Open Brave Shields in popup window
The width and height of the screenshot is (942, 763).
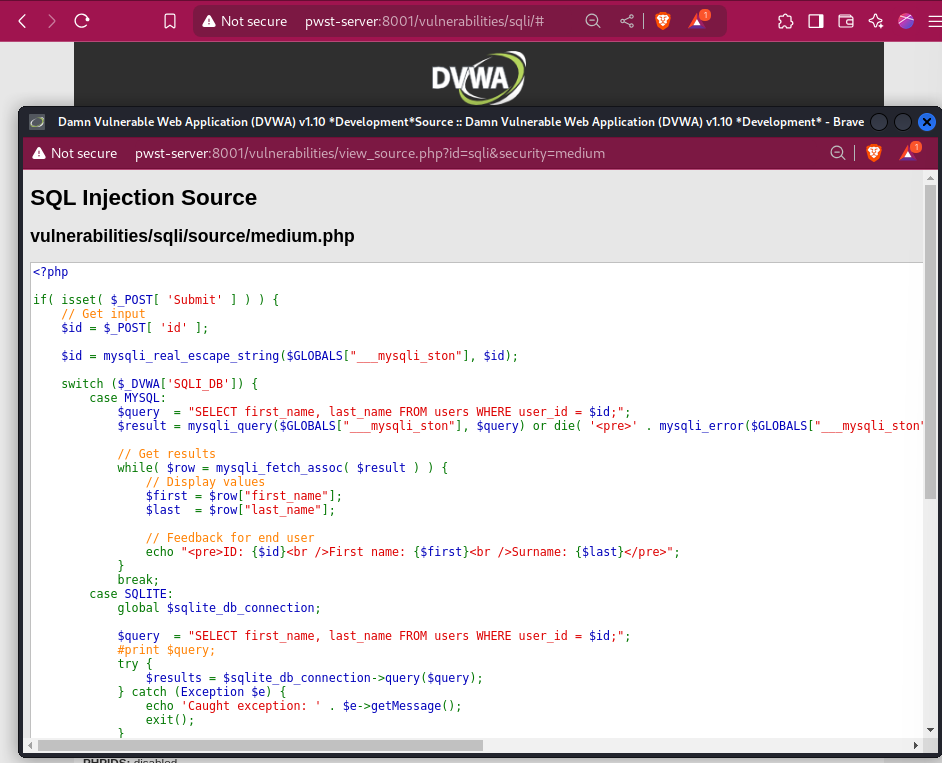874,153
